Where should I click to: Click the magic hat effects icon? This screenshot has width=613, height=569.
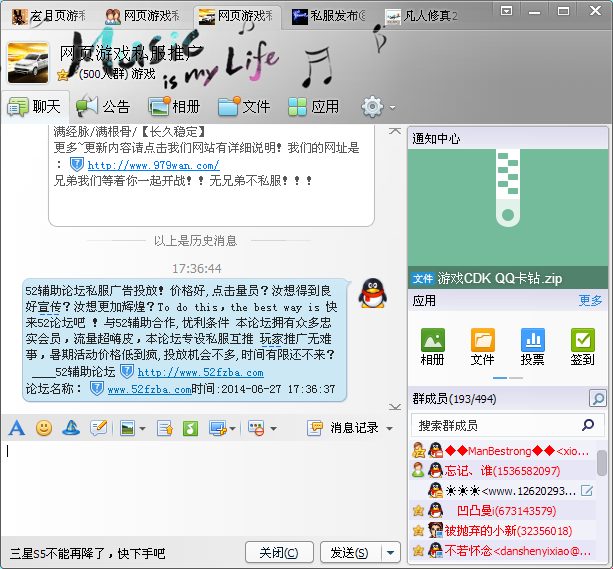[x=71, y=428]
